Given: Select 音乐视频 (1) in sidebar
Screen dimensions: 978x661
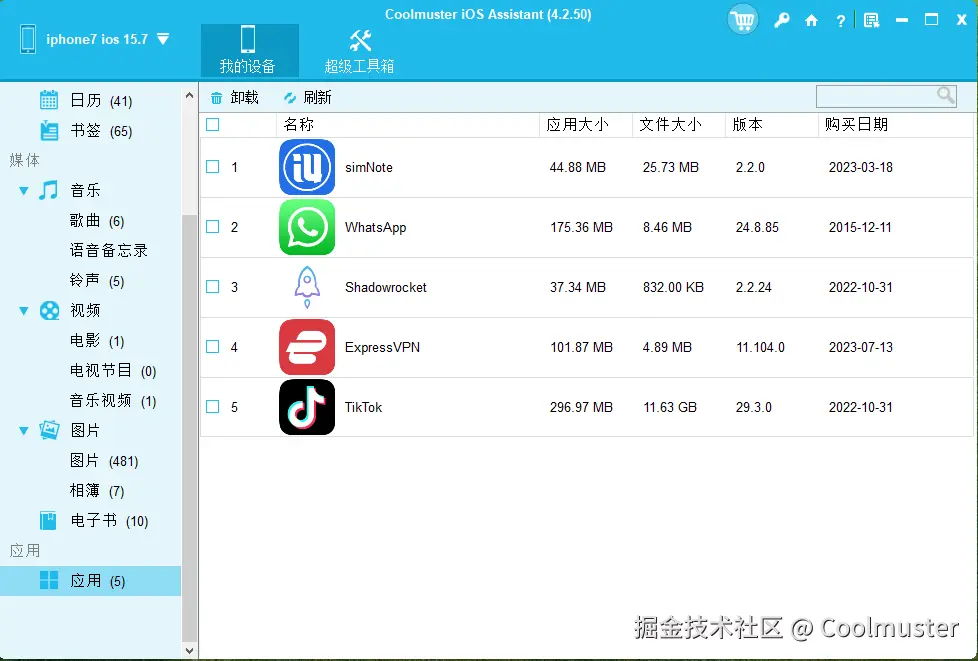Looking at the screenshot, I should click(113, 400).
